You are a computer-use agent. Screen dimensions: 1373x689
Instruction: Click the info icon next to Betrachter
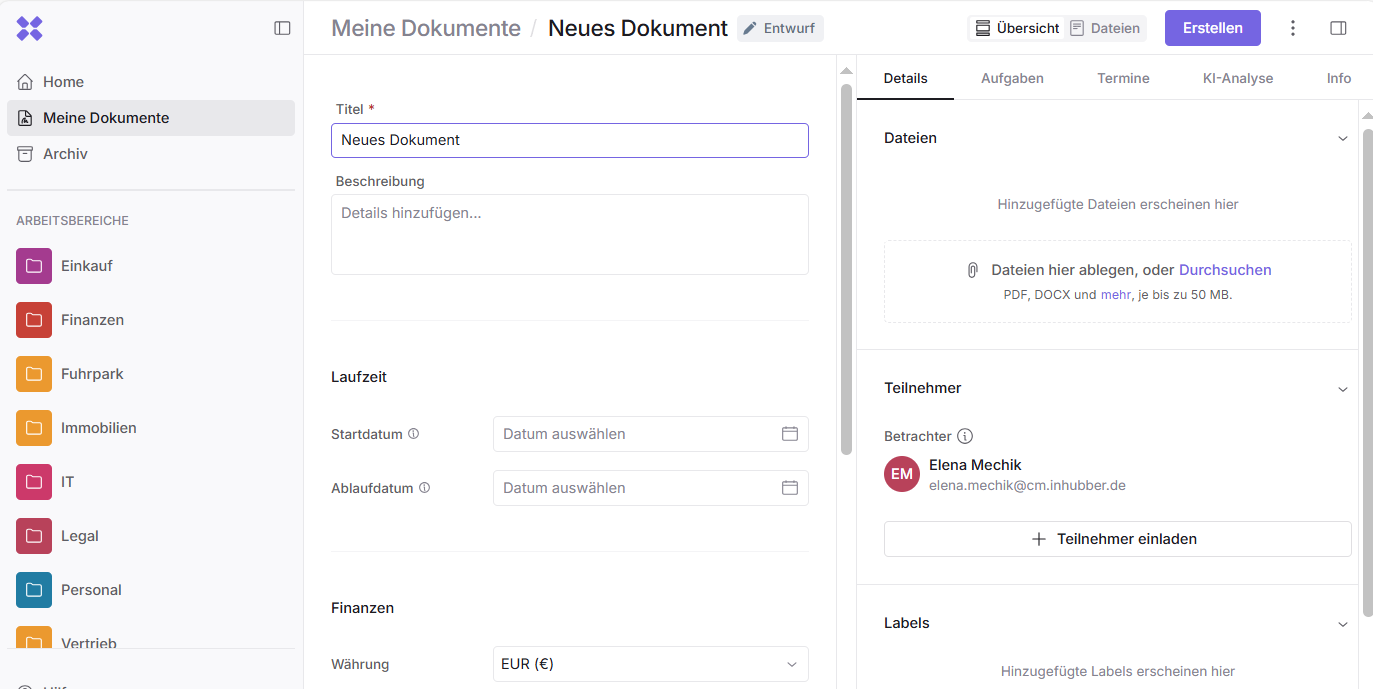pyautogui.click(x=965, y=436)
